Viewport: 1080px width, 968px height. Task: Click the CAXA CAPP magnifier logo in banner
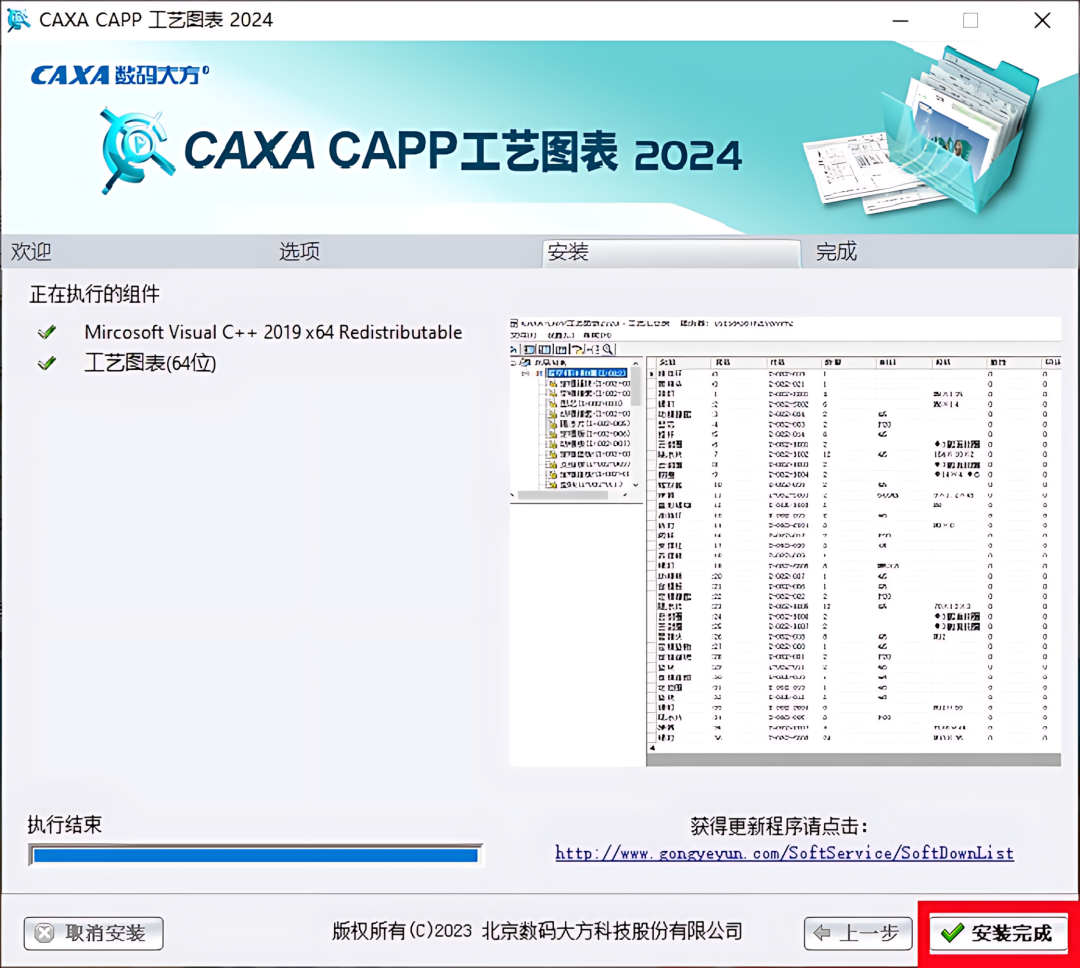click(136, 150)
